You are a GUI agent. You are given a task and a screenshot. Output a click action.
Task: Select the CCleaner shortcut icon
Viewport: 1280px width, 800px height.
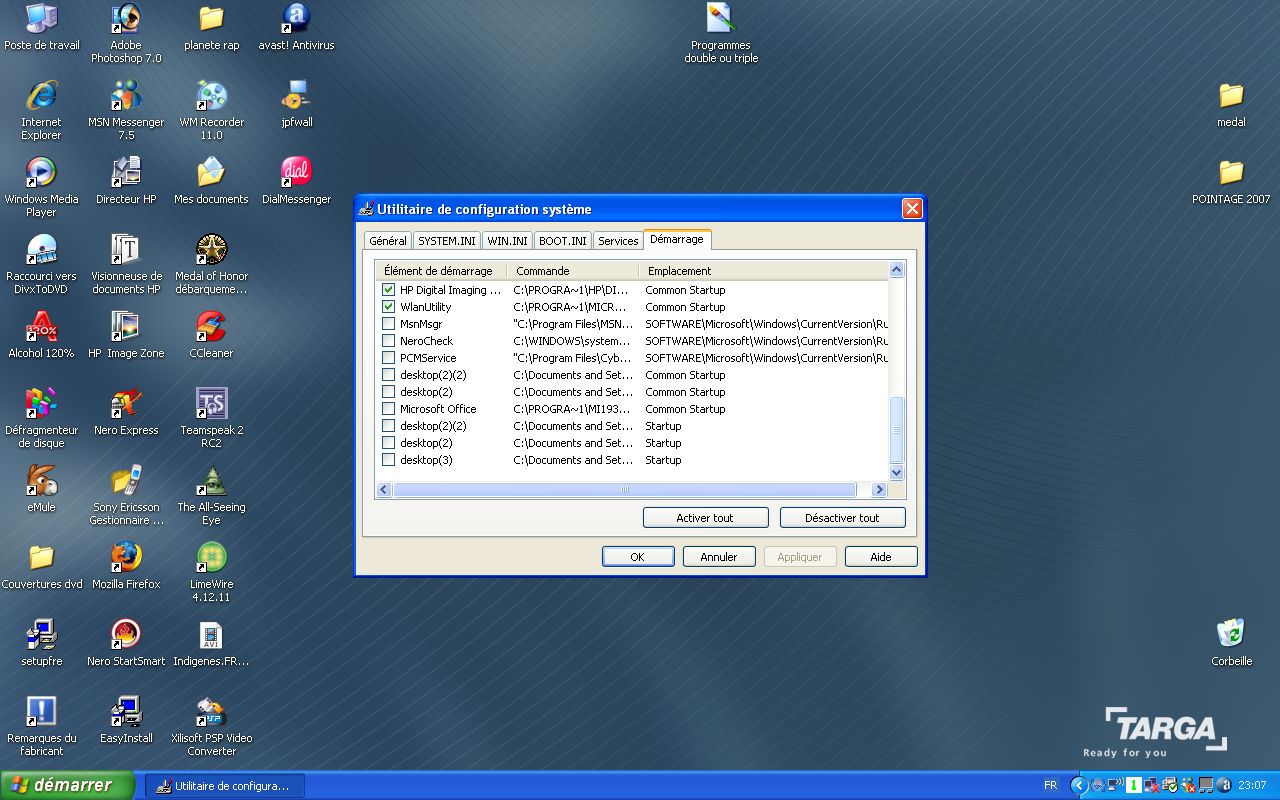(x=211, y=335)
